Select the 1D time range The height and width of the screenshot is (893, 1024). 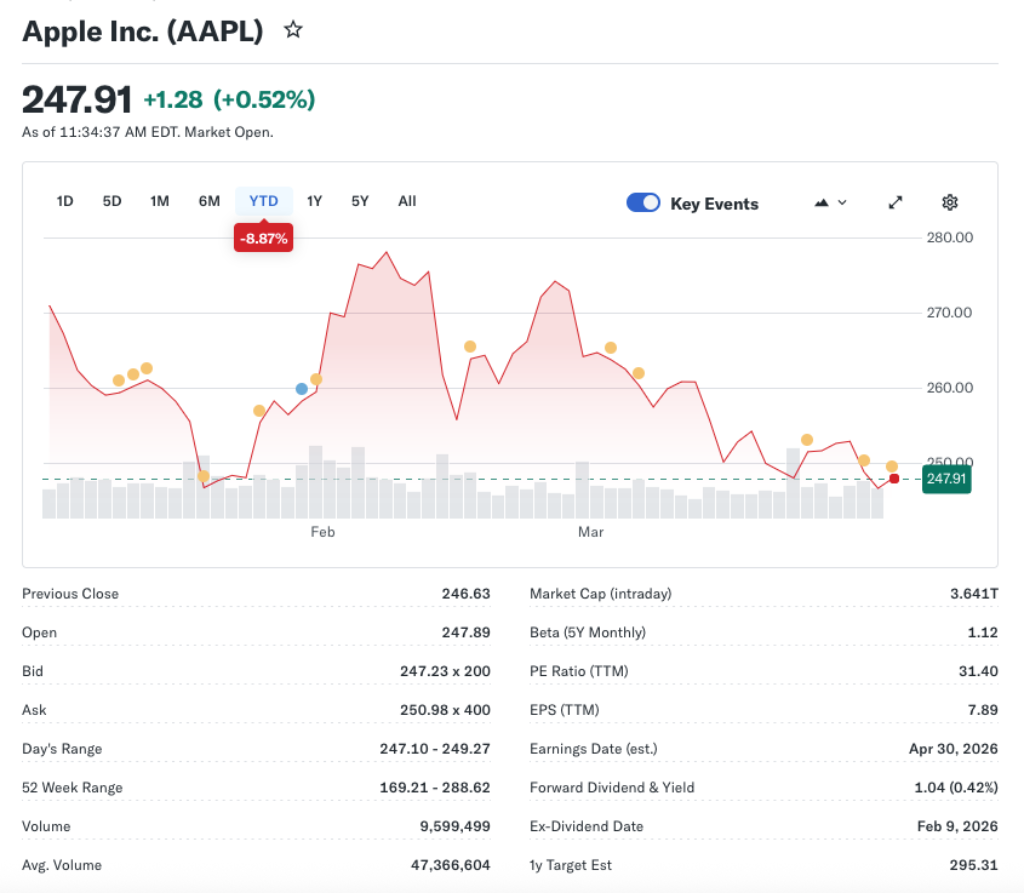(x=65, y=201)
